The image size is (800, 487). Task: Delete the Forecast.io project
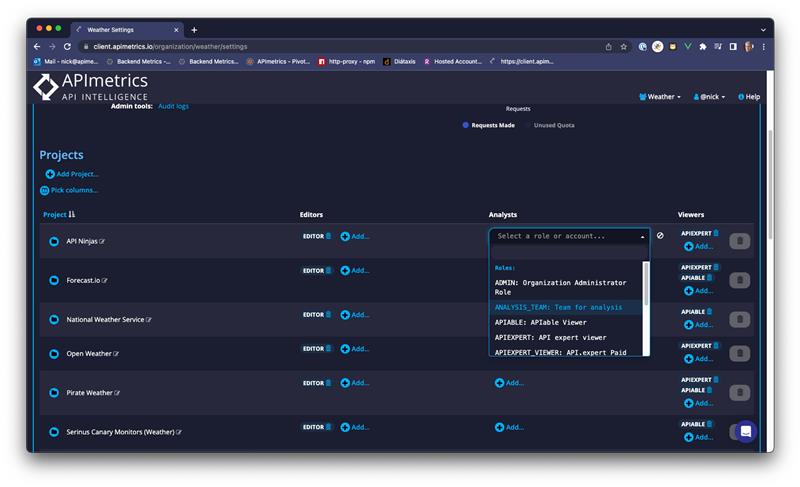(739, 280)
